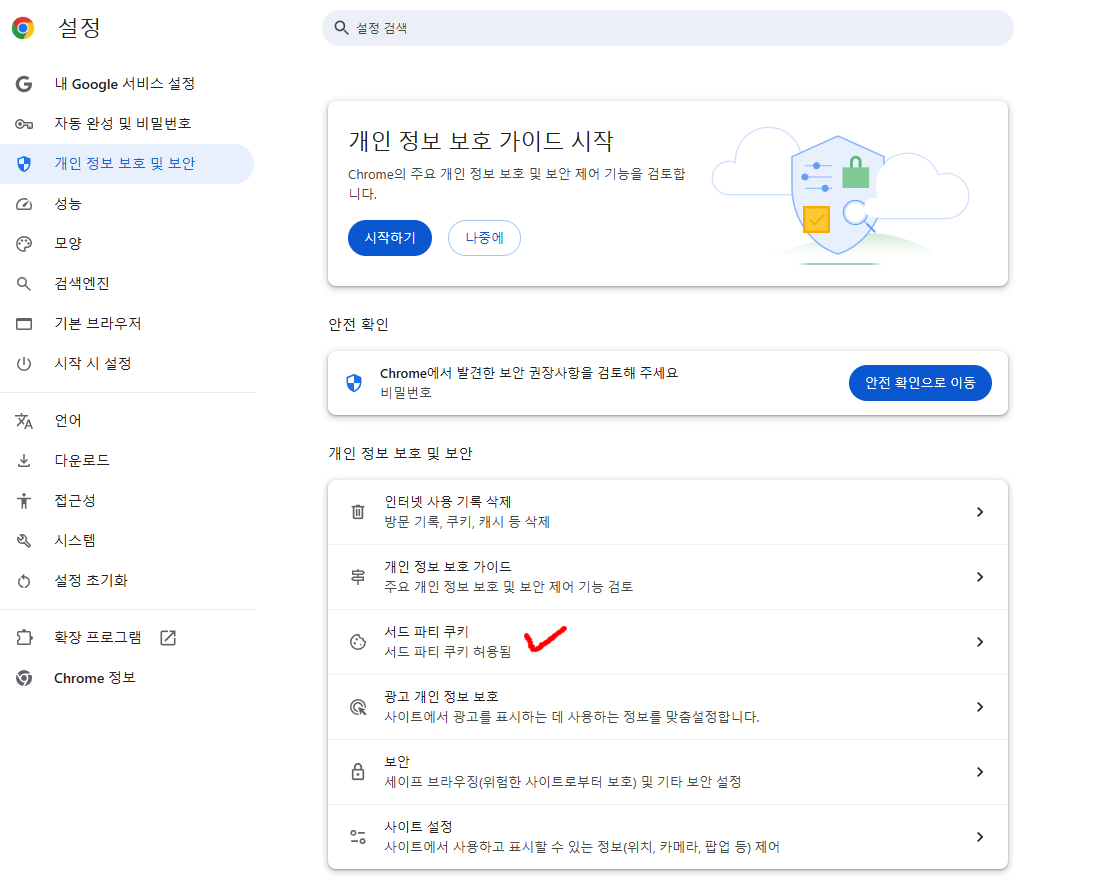Open 확장 프로그램 link in sidebar
The width and height of the screenshot is (1117, 879).
point(127,638)
